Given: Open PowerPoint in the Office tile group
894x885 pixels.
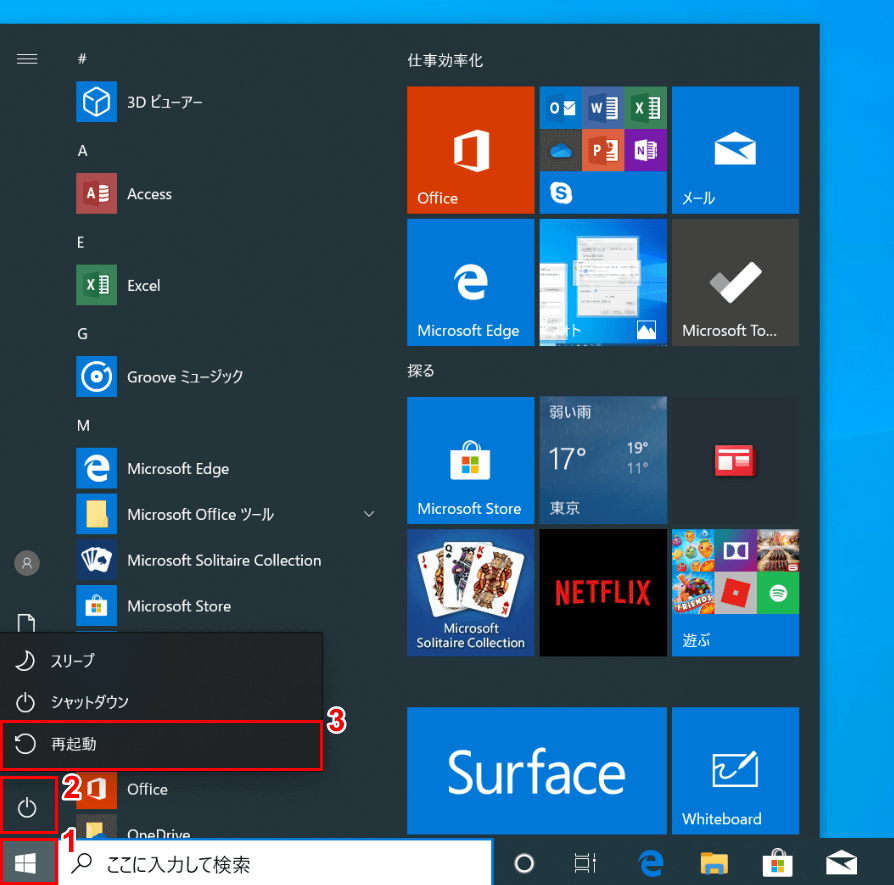Looking at the screenshot, I should pyautogui.click(x=603, y=150).
